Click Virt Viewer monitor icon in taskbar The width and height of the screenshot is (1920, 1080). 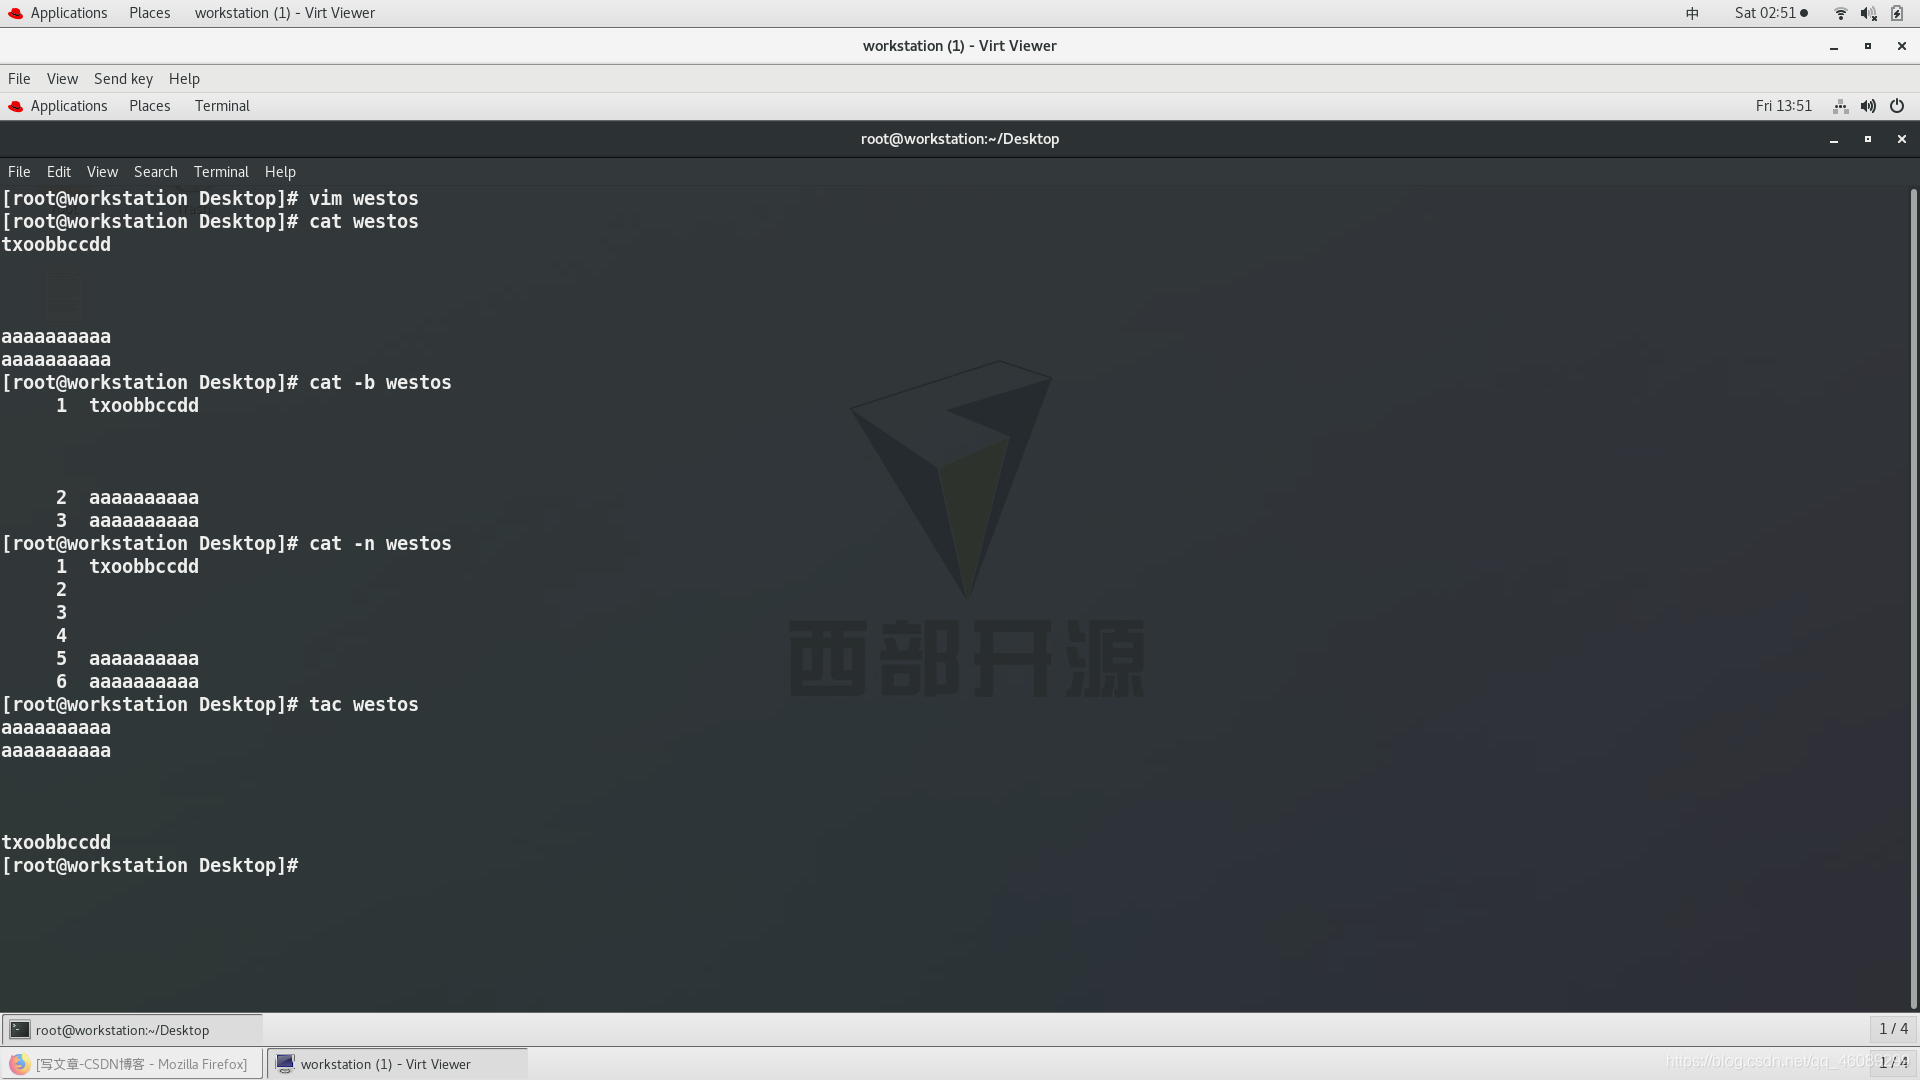click(285, 1064)
